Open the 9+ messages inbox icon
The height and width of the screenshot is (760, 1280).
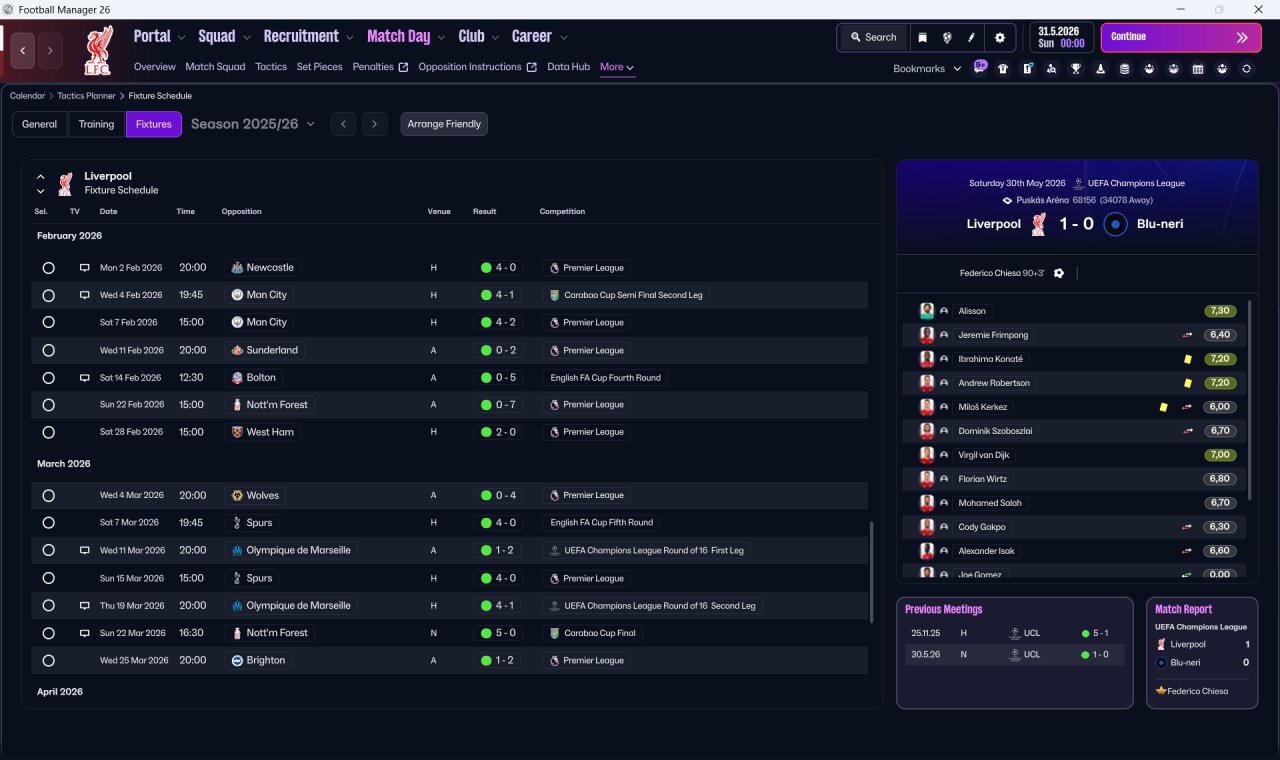(980, 68)
